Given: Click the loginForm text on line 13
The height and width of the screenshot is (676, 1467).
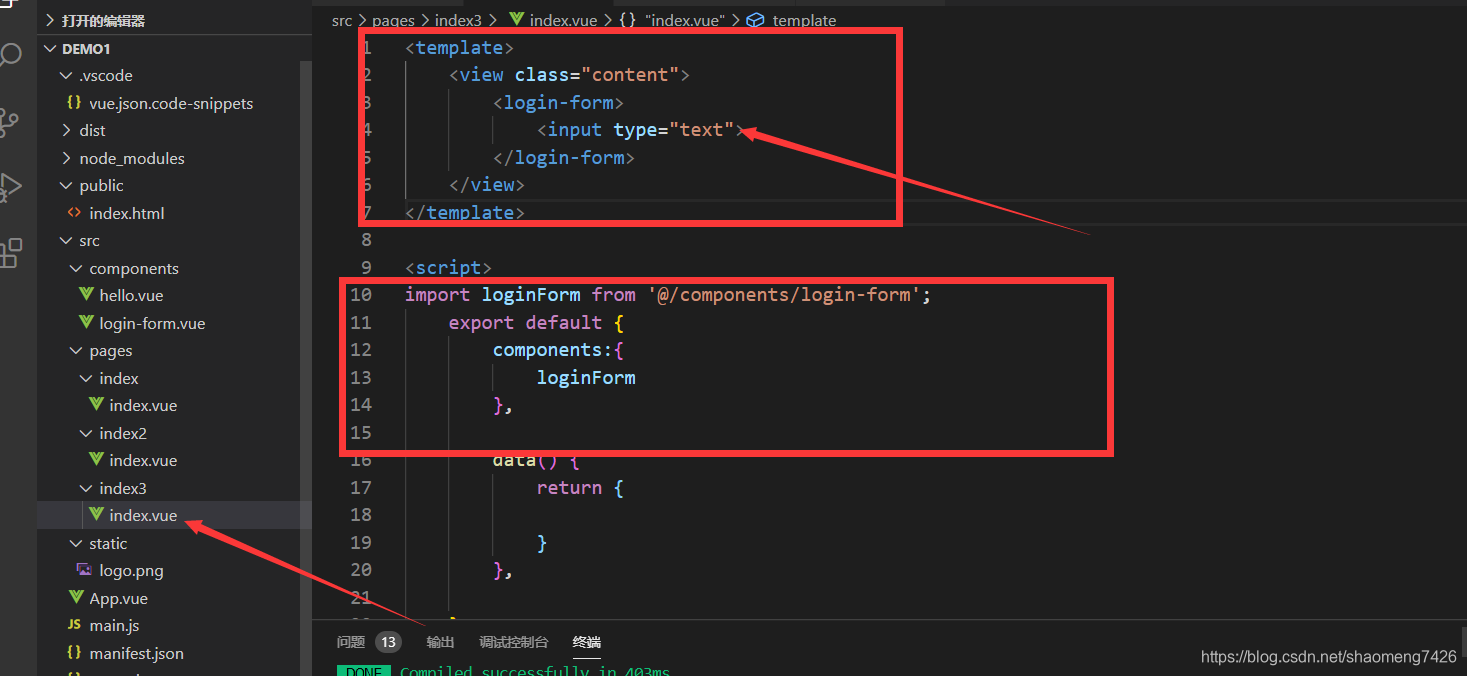Looking at the screenshot, I should point(586,377).
